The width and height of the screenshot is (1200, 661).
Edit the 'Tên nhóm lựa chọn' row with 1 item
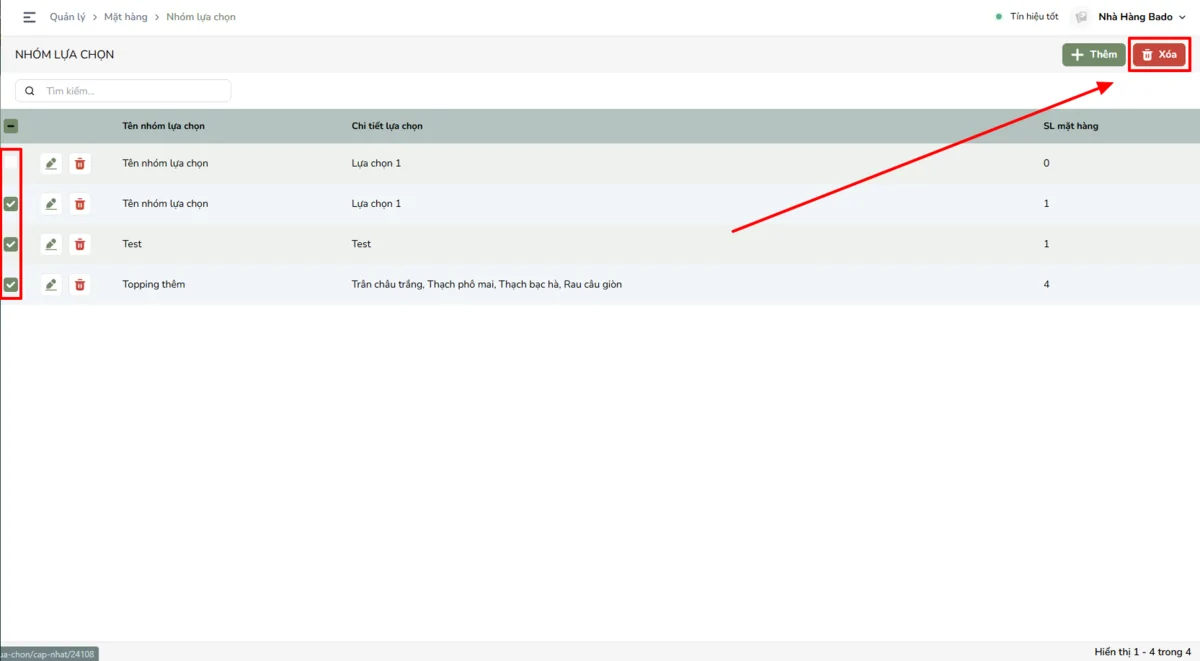tap(51, 204)
